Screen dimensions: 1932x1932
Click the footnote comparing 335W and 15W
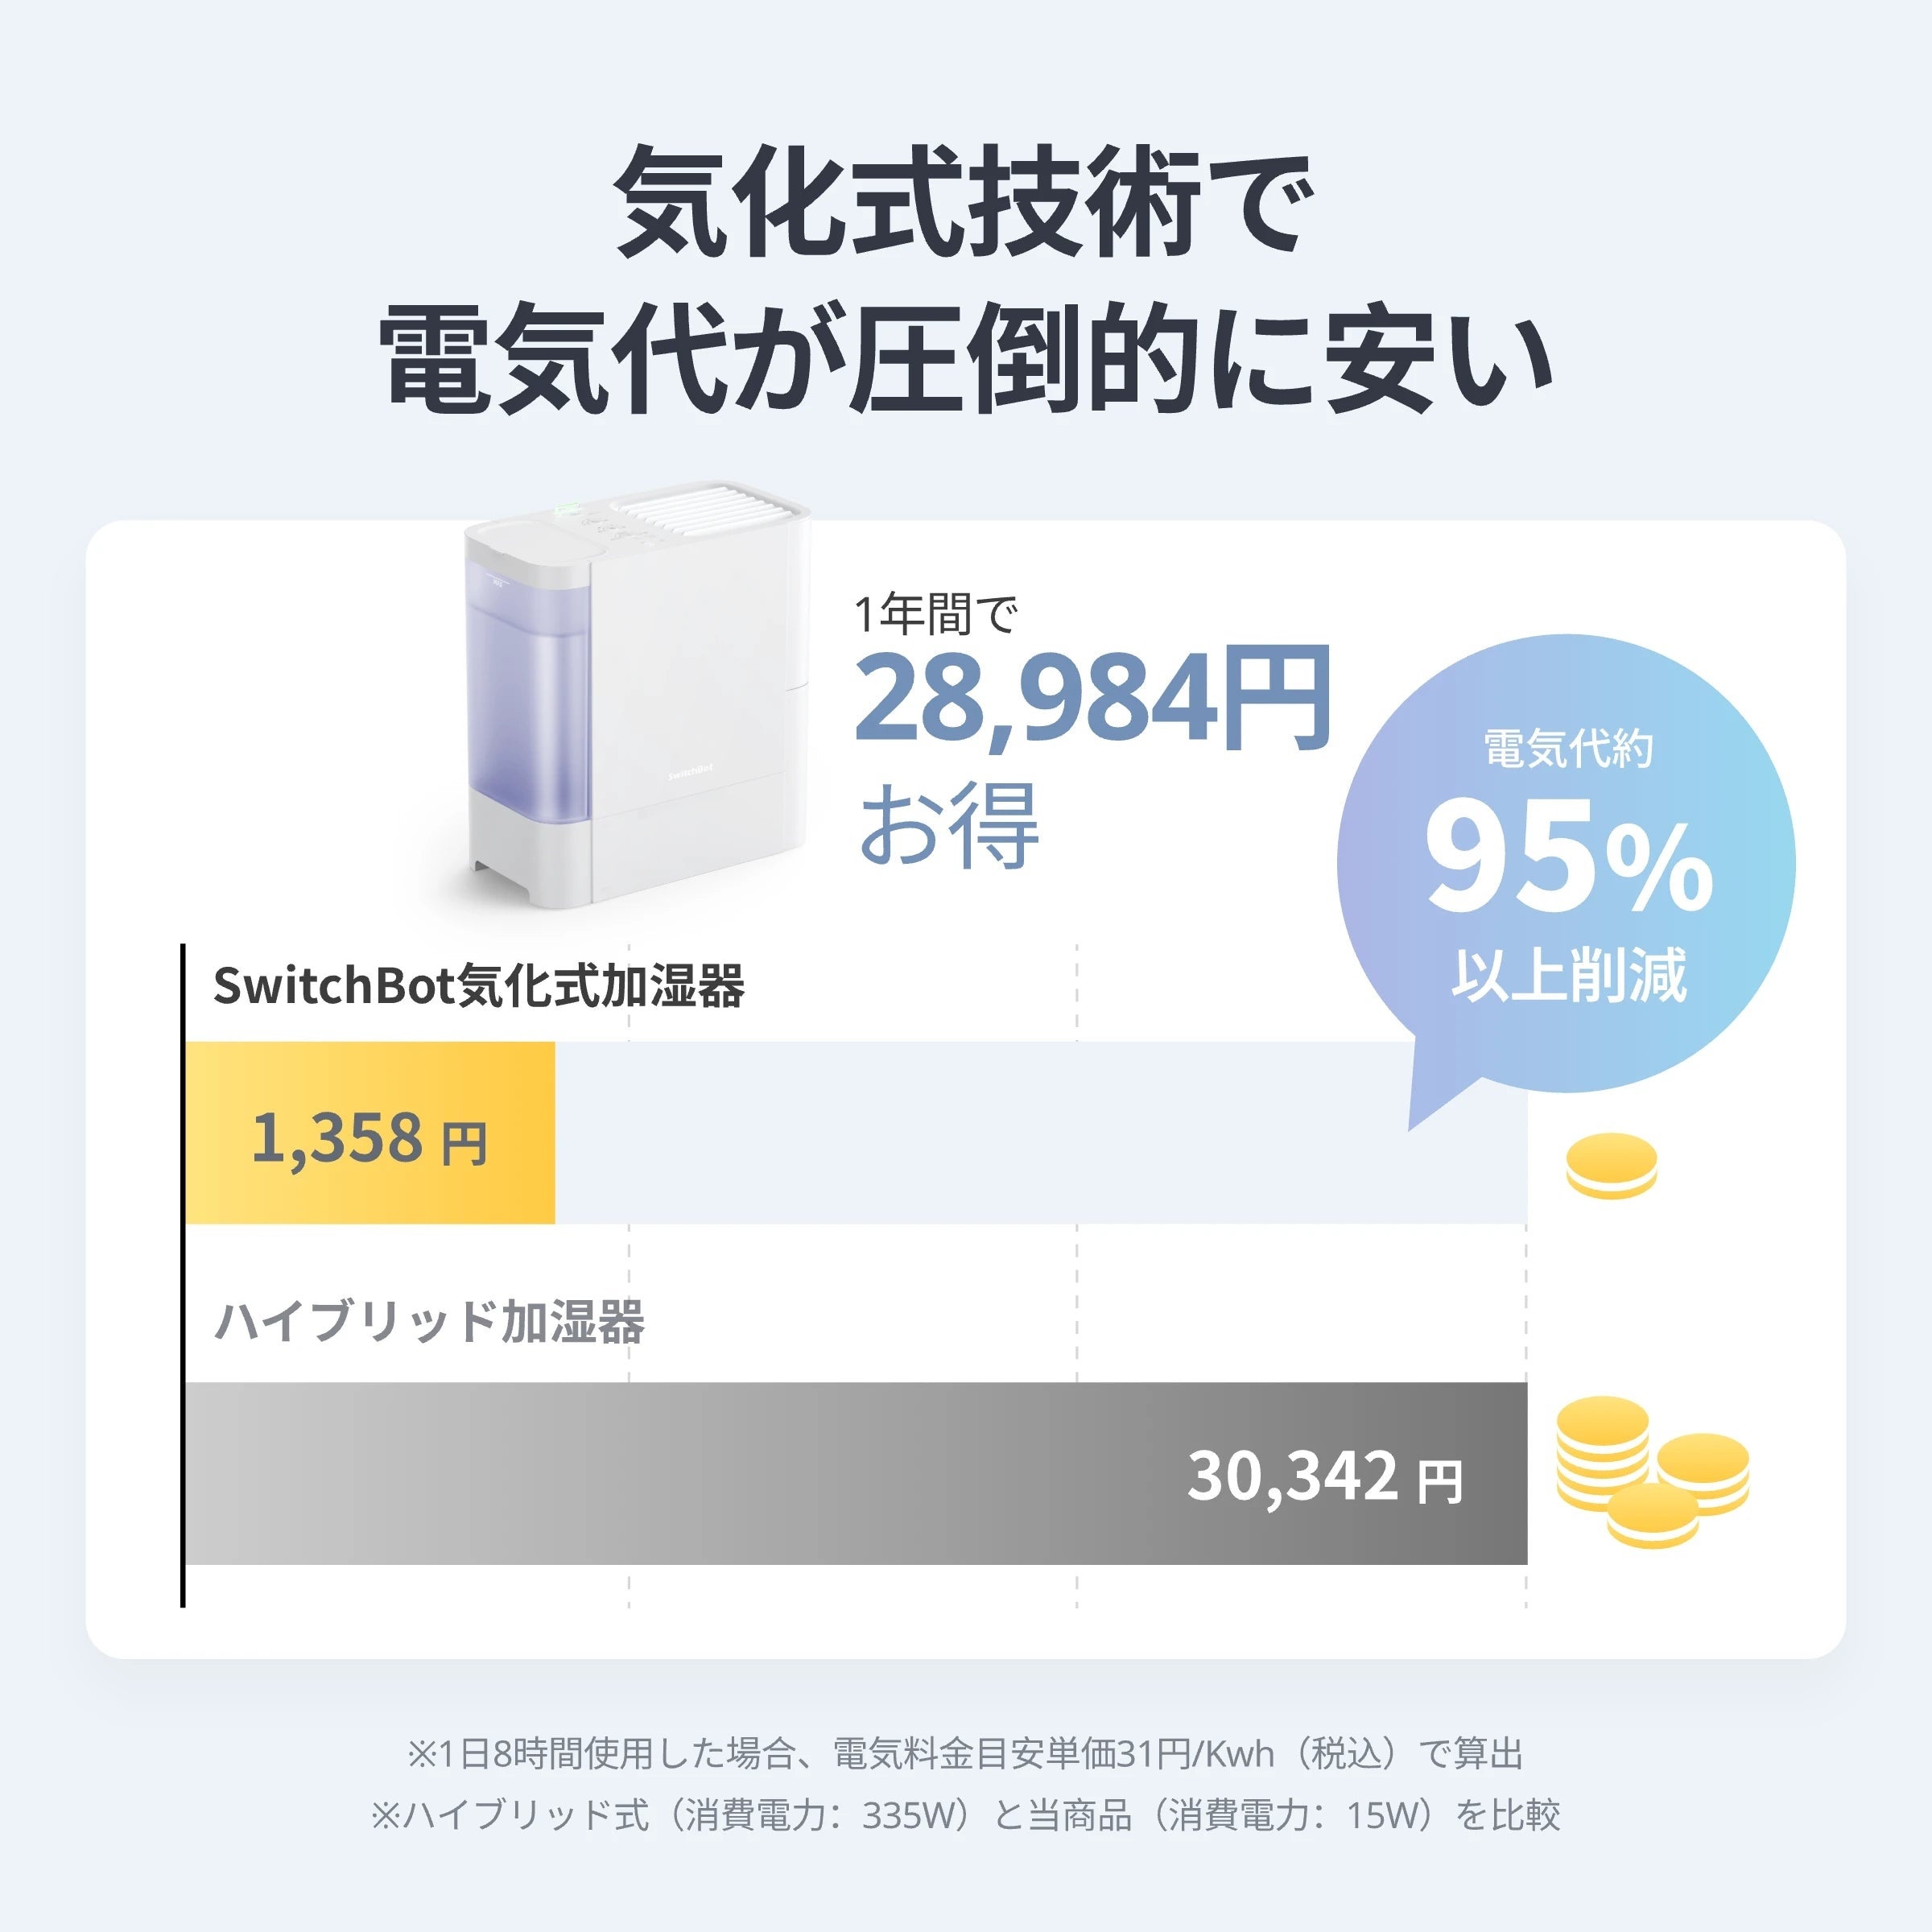point(964,1814)
